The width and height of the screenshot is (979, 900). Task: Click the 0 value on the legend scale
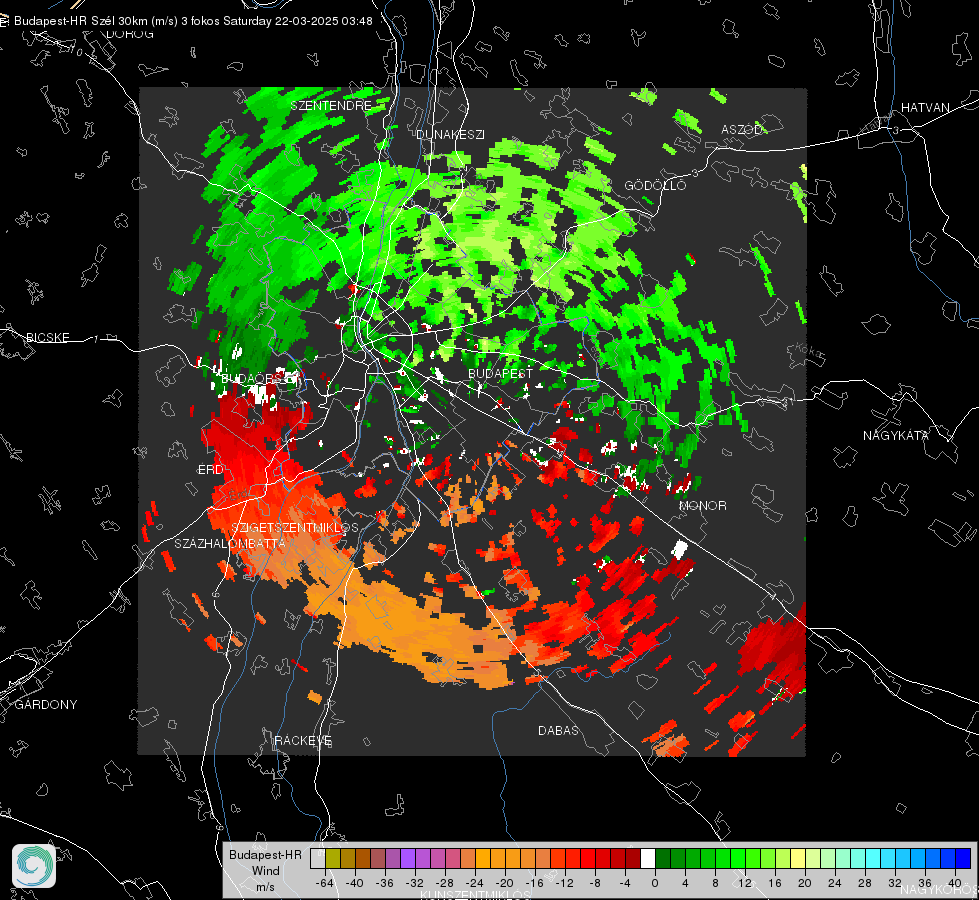pyautogui.click(x=654, y=883)
